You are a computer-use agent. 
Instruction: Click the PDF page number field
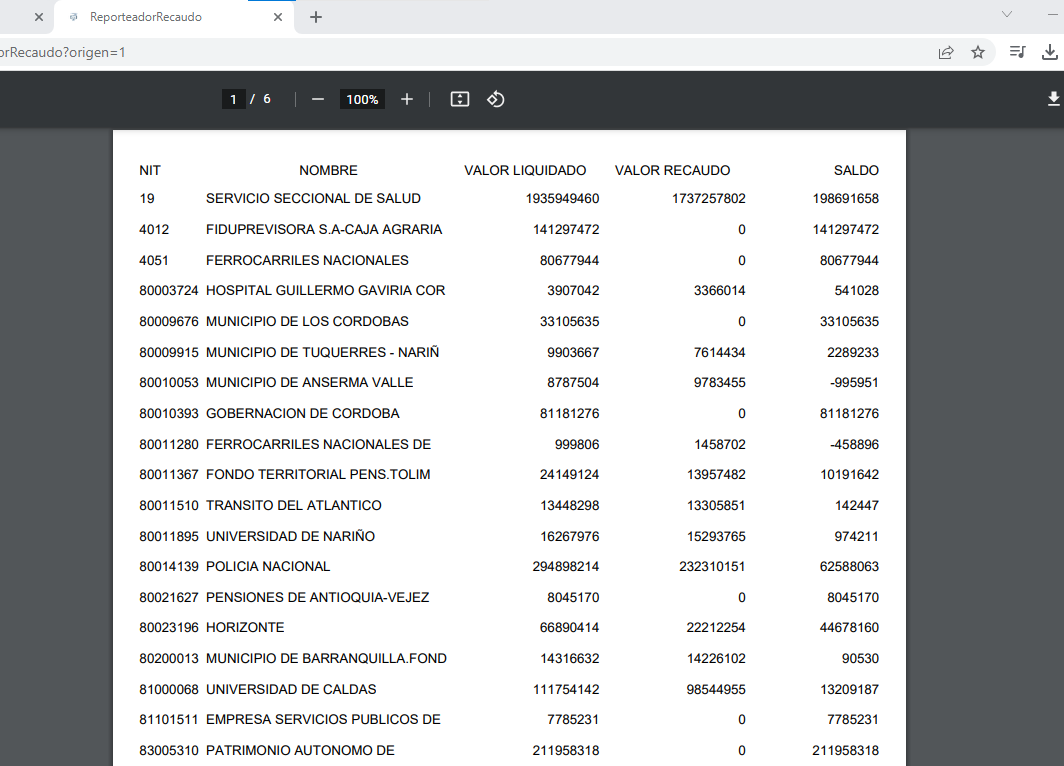233,99
